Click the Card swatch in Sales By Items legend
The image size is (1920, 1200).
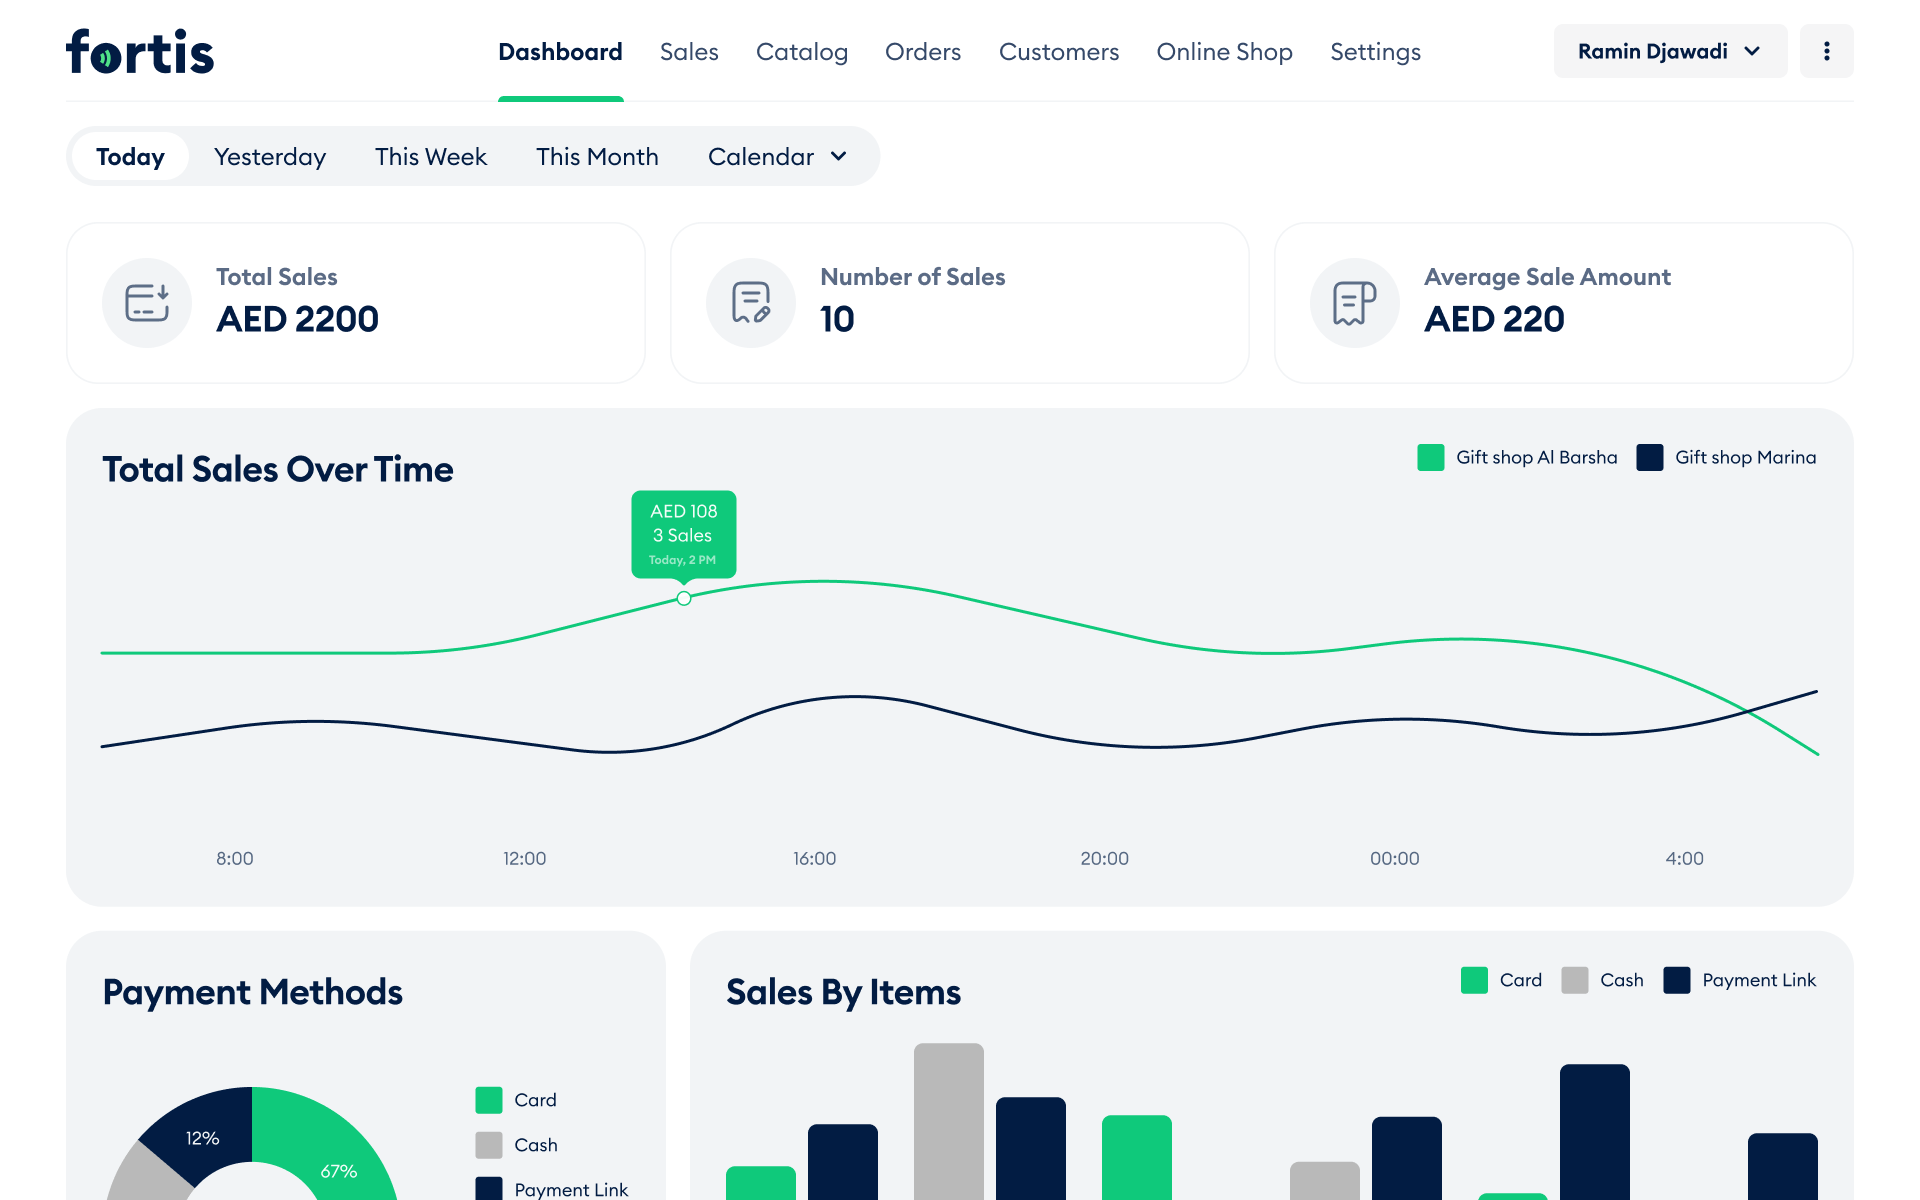coord(1474,980)
